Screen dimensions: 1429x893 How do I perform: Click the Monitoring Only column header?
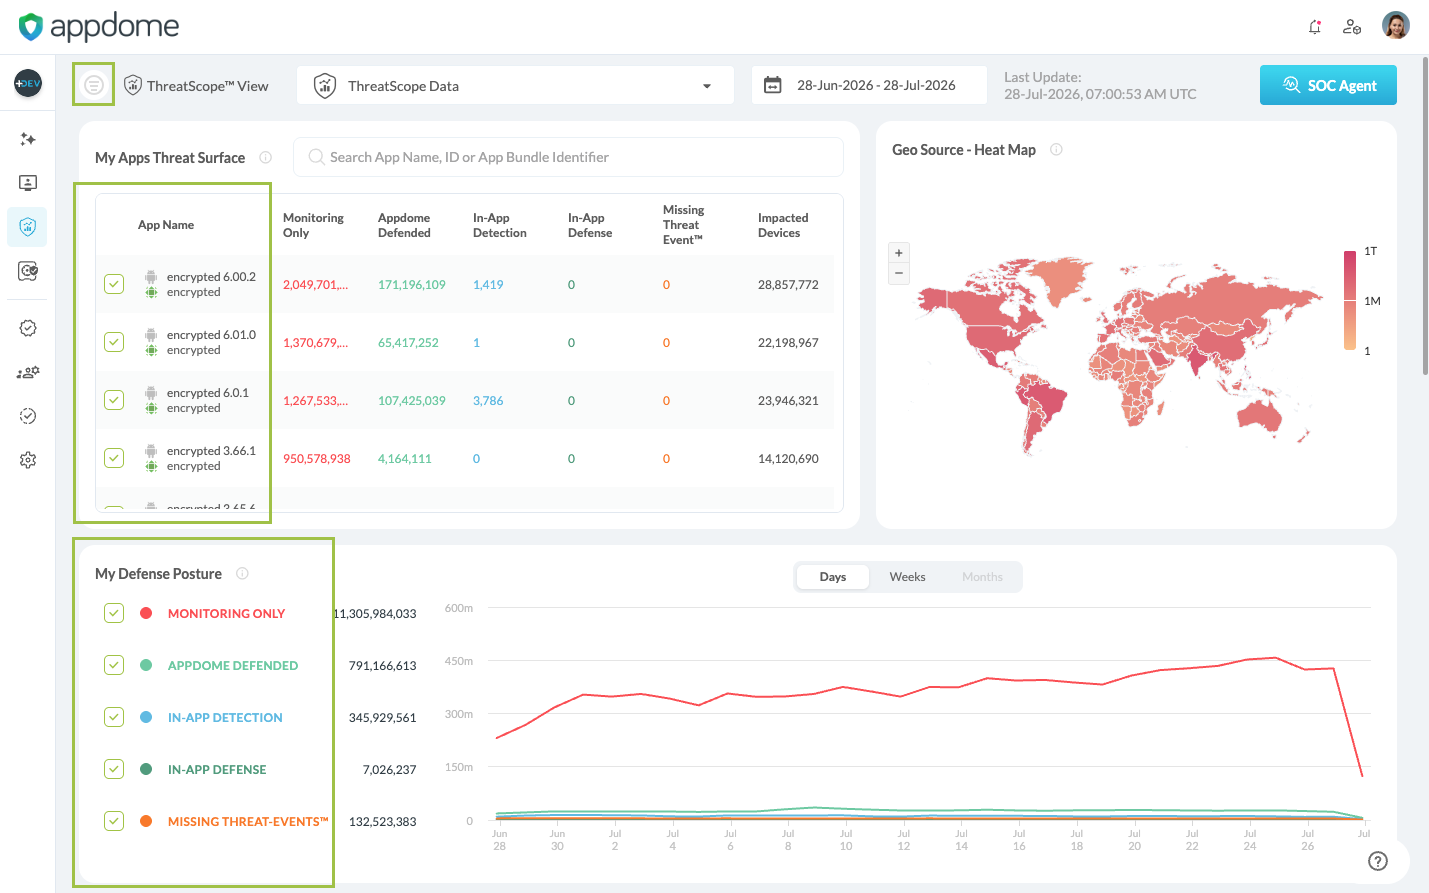[x=313, y=225]
